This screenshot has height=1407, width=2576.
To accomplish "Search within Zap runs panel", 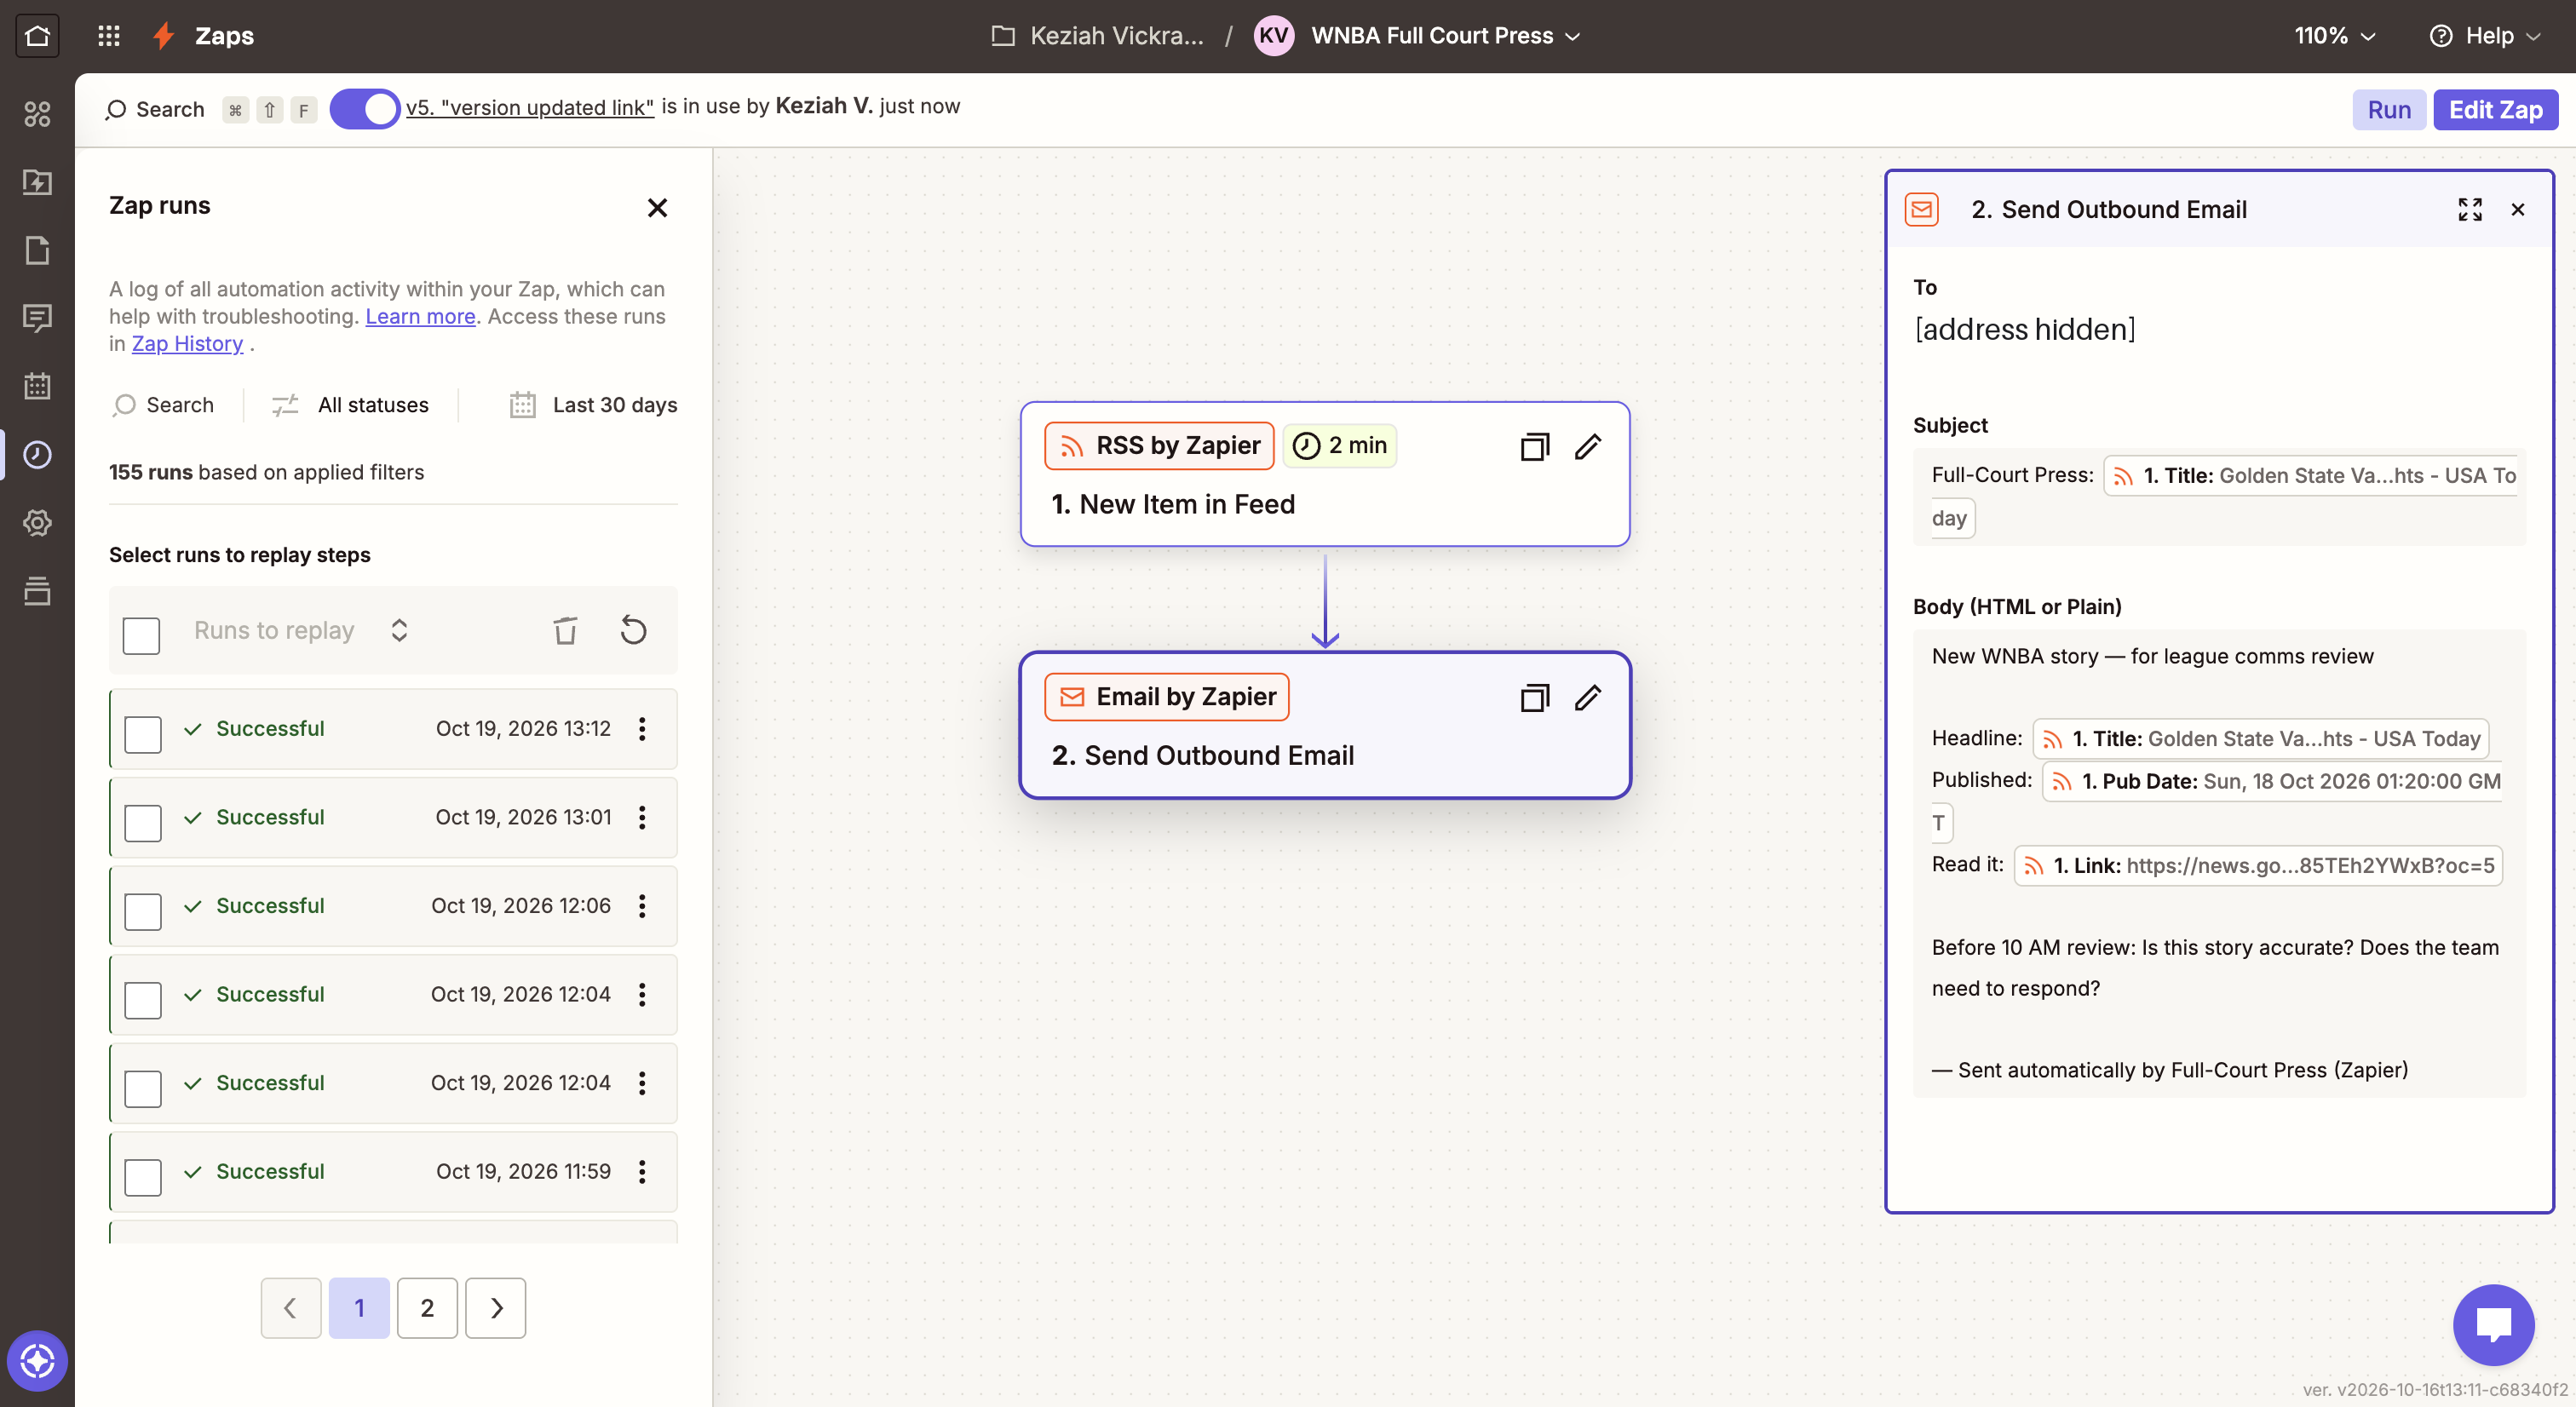I will pyautogui.click(x=163, y=405).
